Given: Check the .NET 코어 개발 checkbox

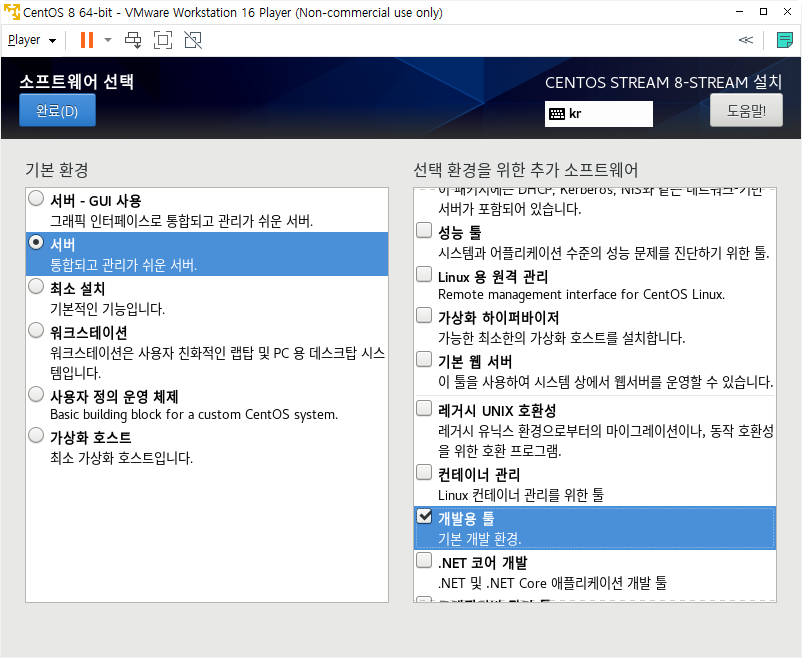Looking at the screenshot, I should pos(424,560).
